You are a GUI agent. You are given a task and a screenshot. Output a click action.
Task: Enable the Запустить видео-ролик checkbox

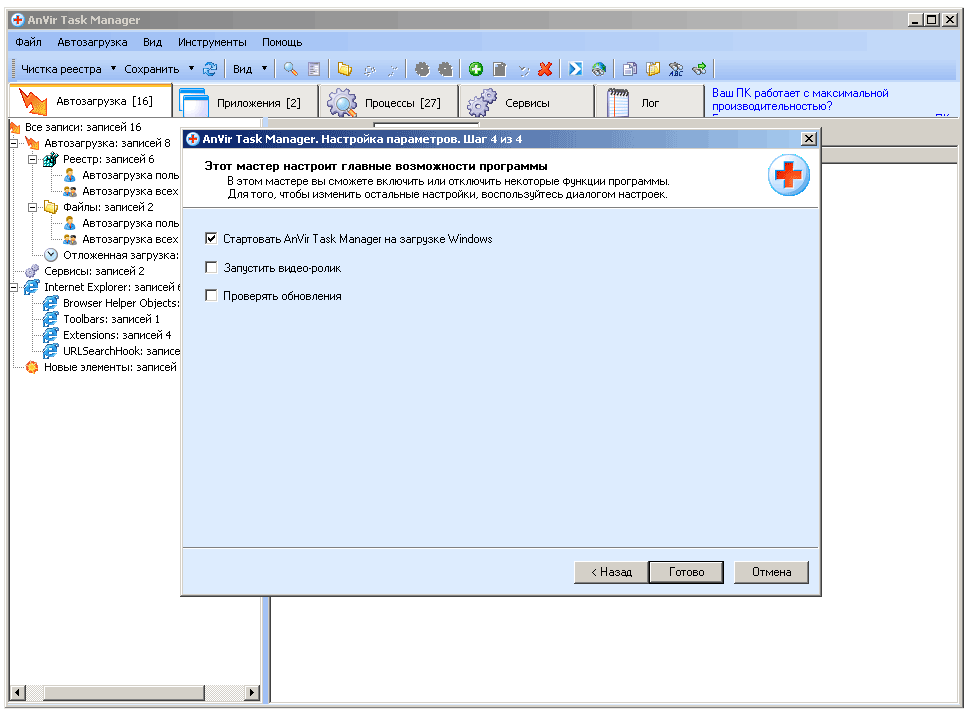(x=211, y=267)
